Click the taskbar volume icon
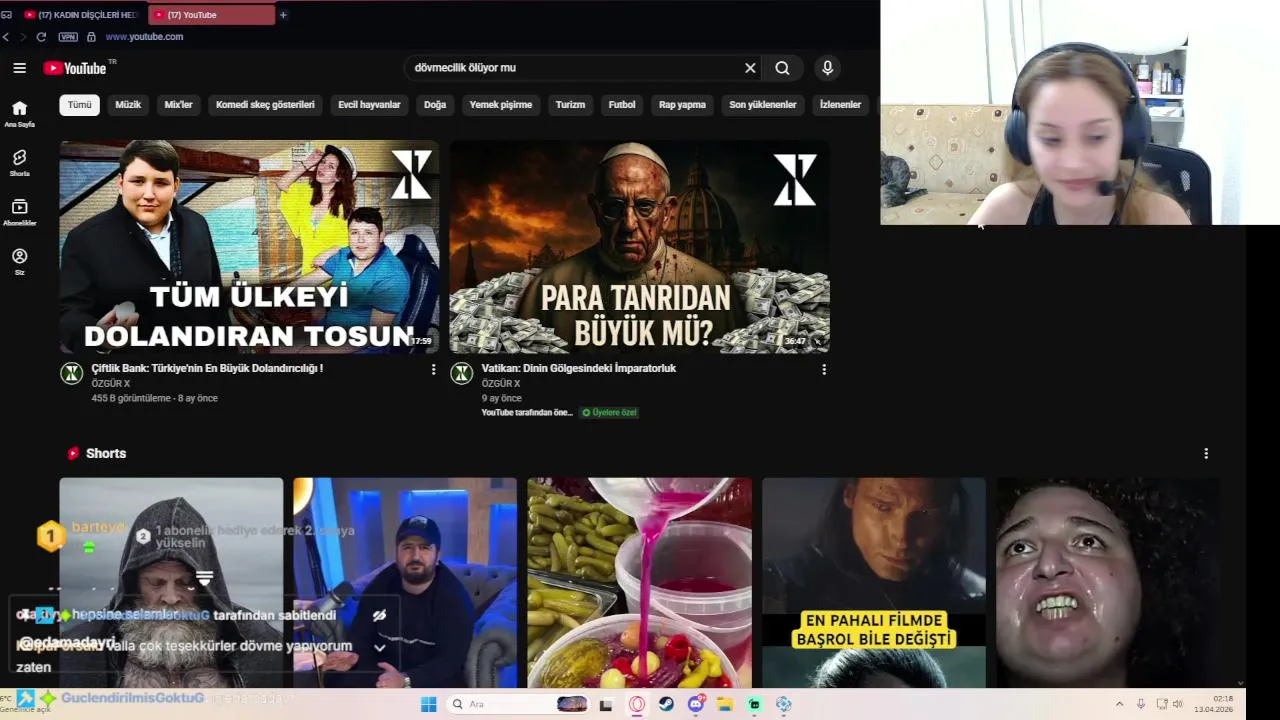The height and width of the screenshot is (720, 1280). click(x=1177, y=704)
